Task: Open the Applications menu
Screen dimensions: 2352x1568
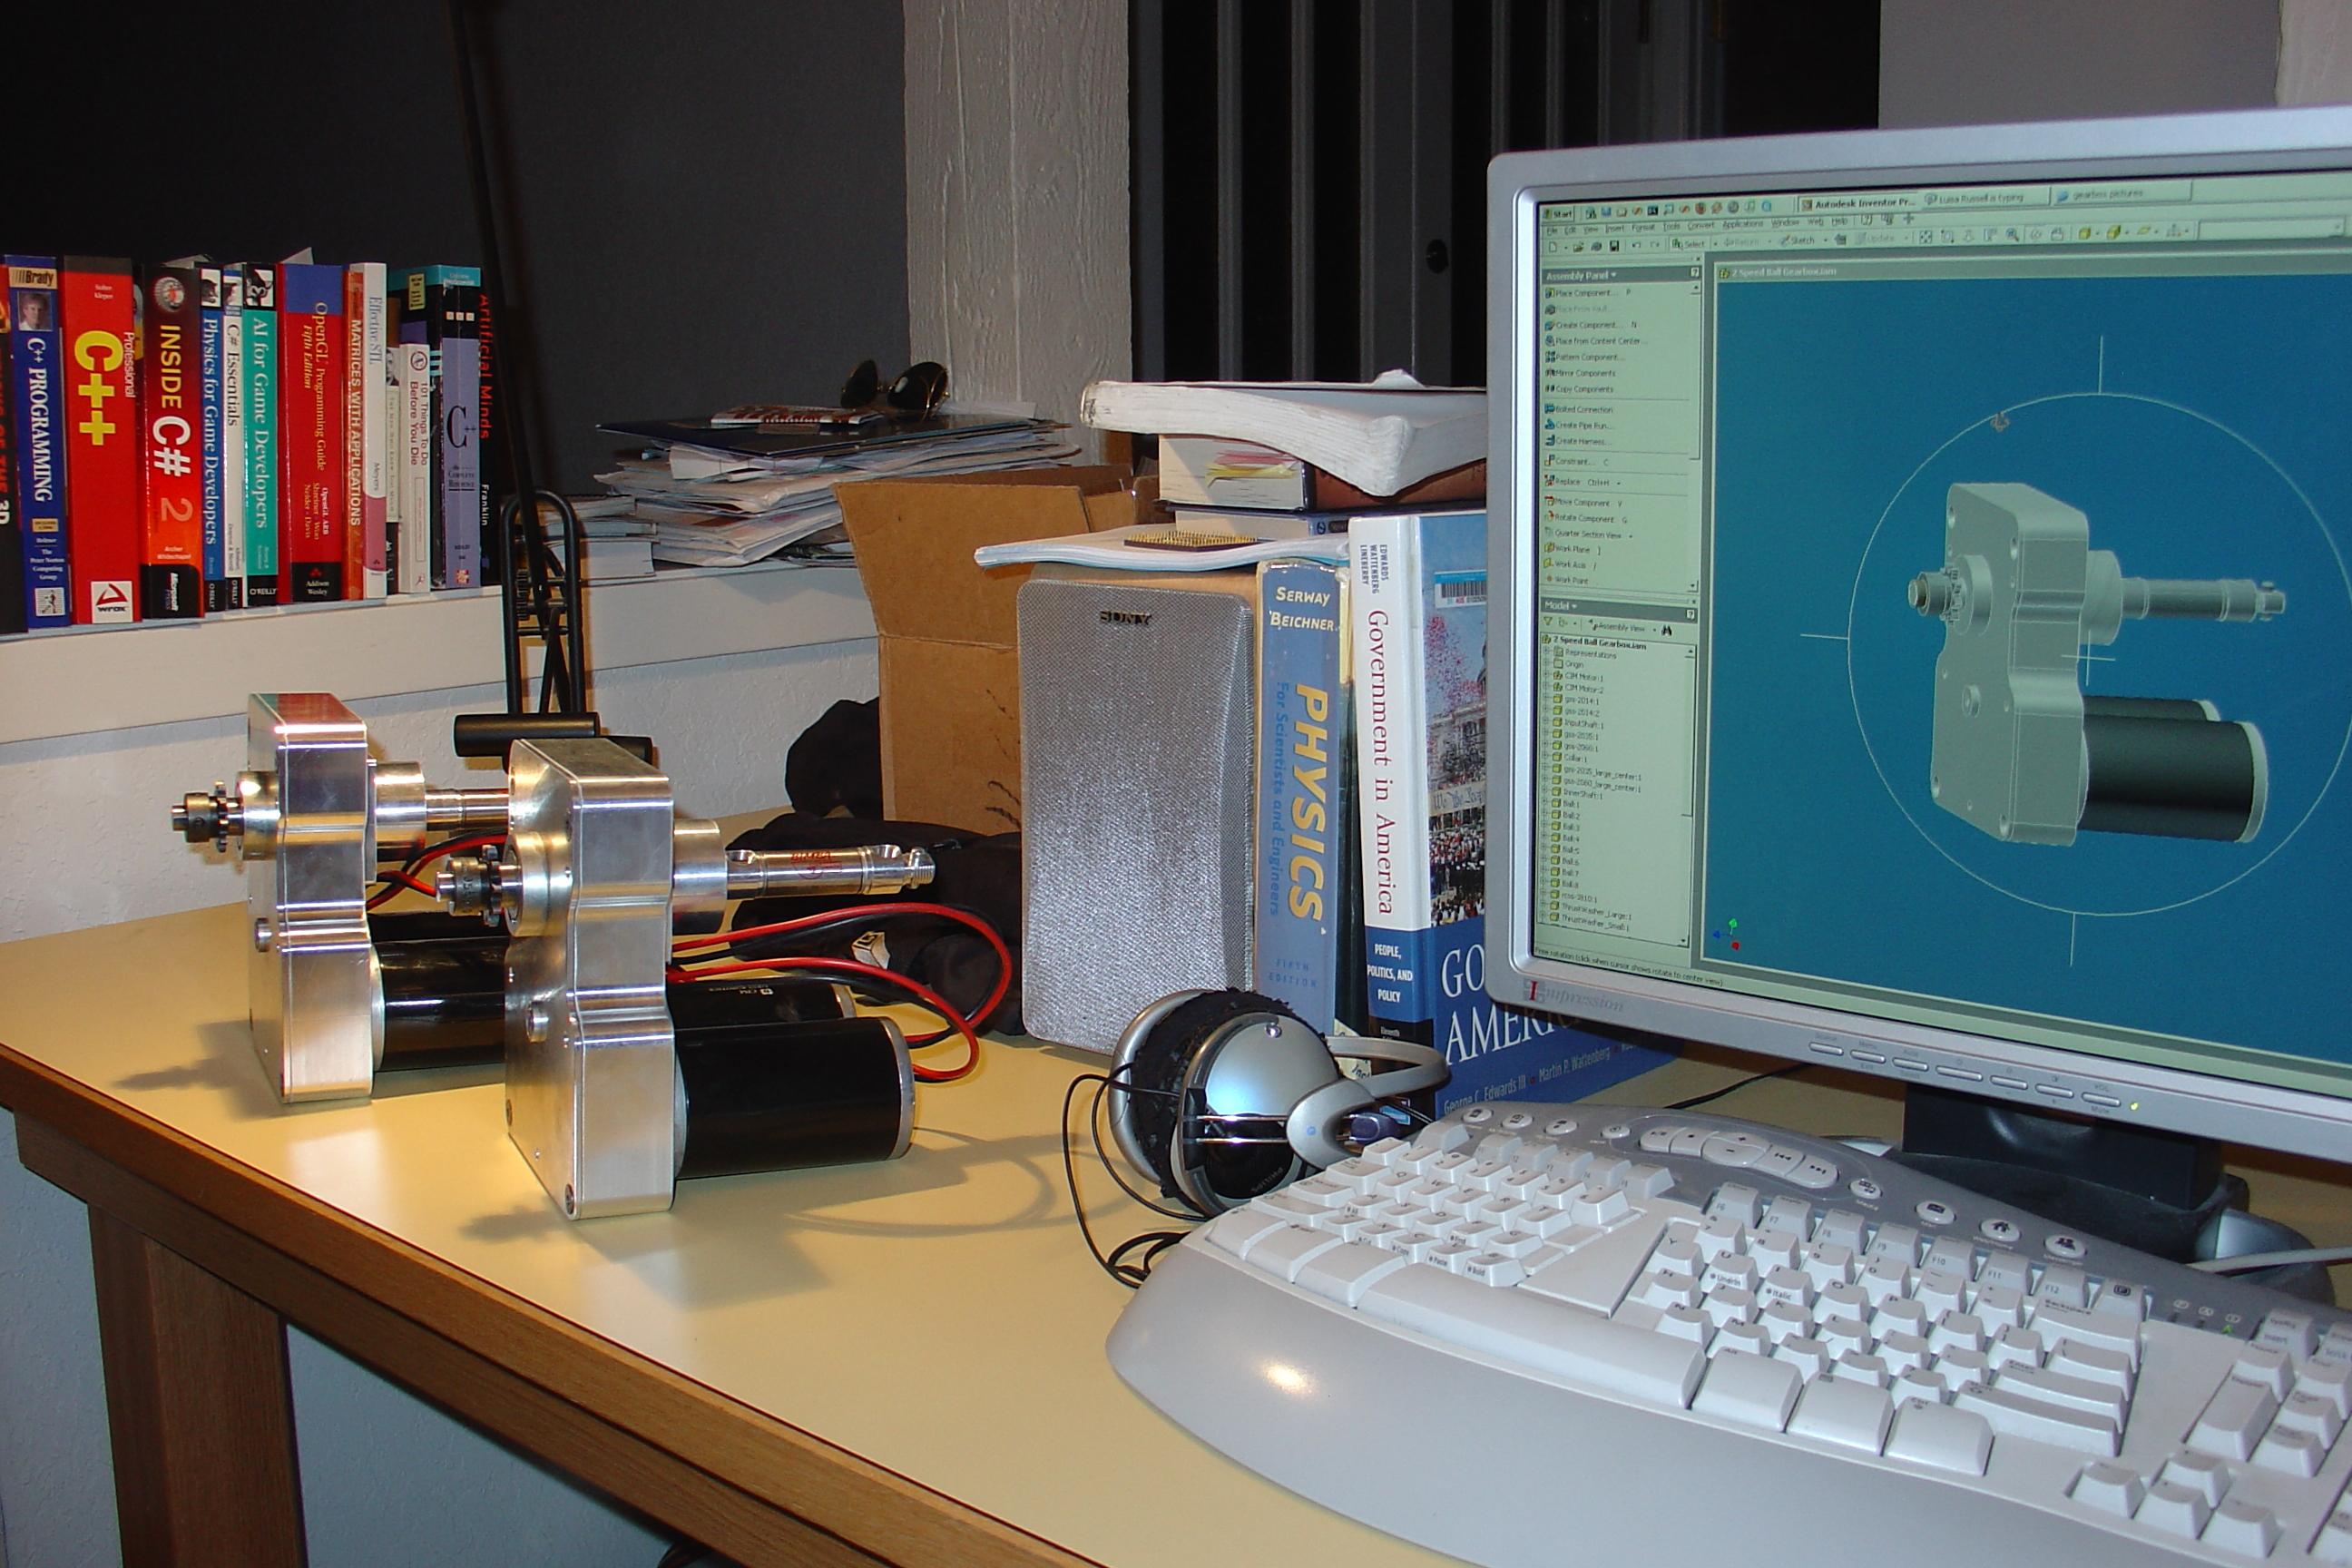Action: [x=1743, y=224]
